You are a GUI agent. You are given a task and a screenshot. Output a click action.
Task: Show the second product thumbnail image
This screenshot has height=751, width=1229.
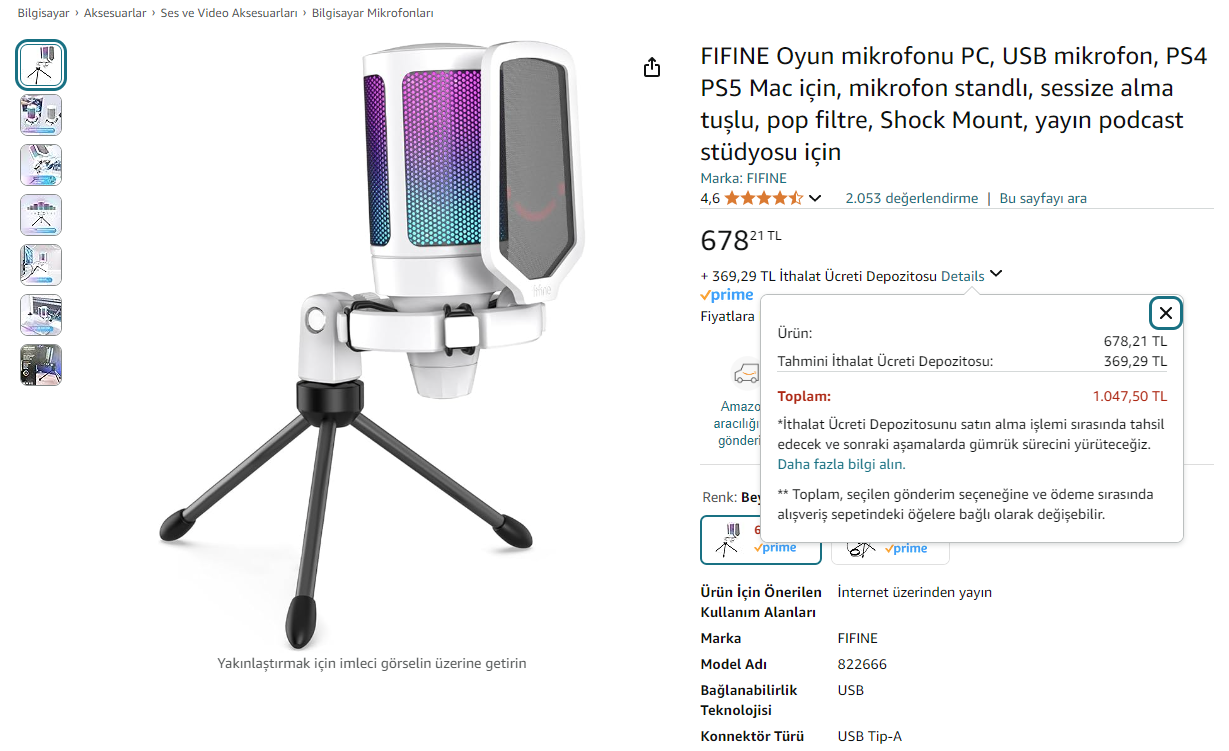point(41,115)
